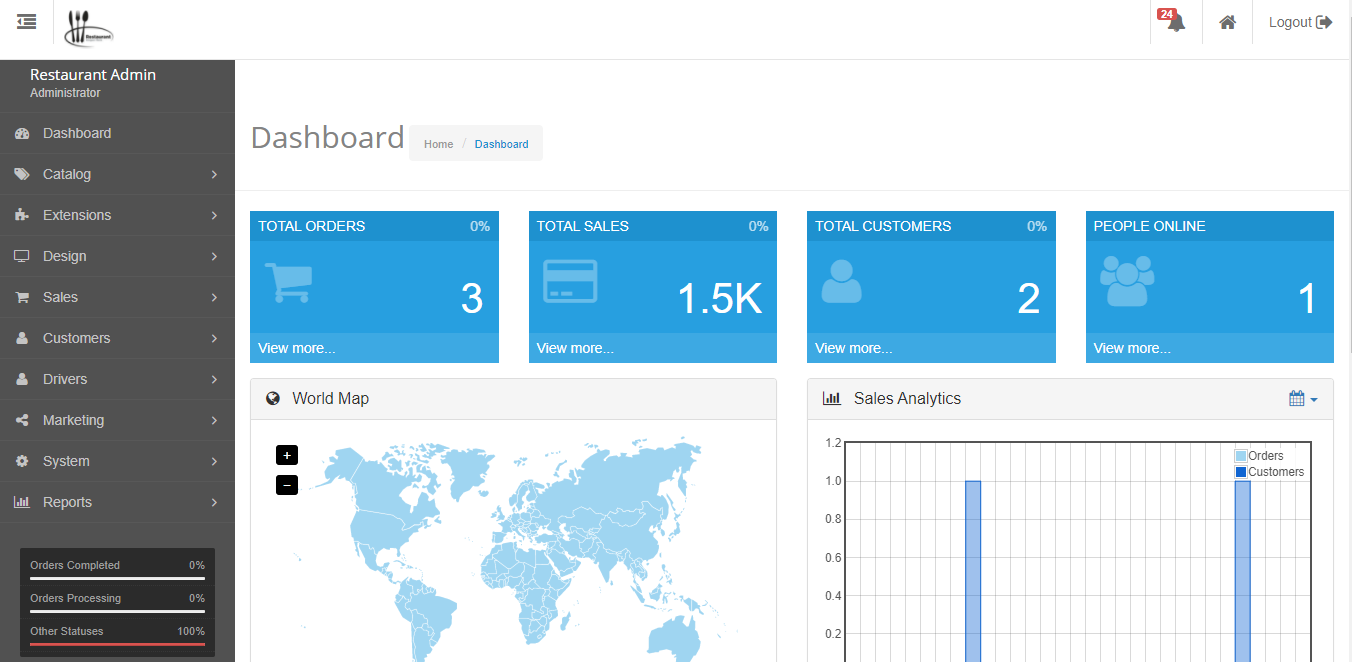Expand Extensions submenu chevron
The width and height of the screenshot is (1352, 662).
pos(214,215)
